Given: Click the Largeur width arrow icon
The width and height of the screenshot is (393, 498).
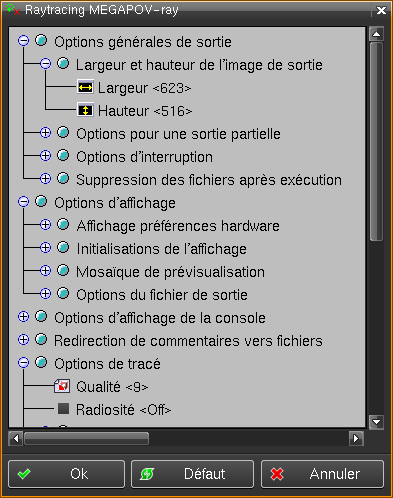Looking at the screenshot, I should coord(85,88).
